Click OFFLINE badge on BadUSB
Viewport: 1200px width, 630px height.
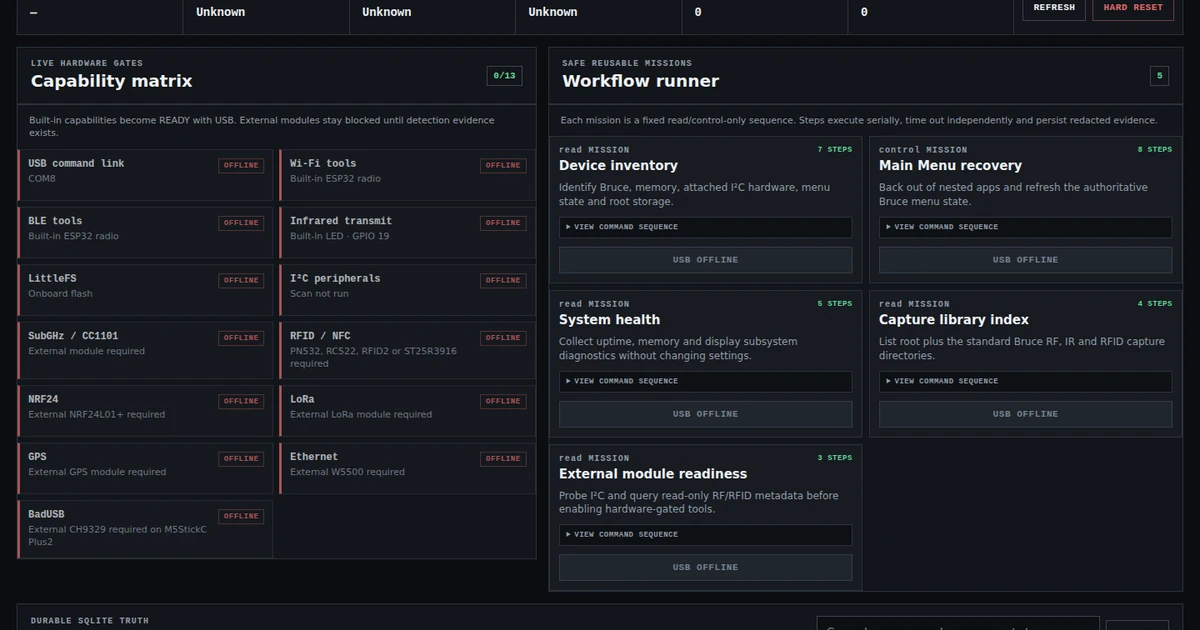click(241, 516)
